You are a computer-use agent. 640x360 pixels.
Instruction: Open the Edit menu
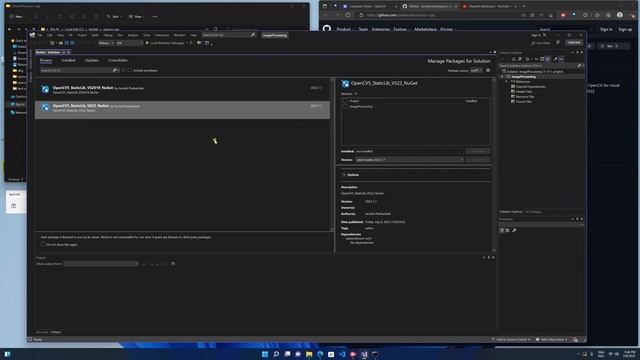click(49, 36)
